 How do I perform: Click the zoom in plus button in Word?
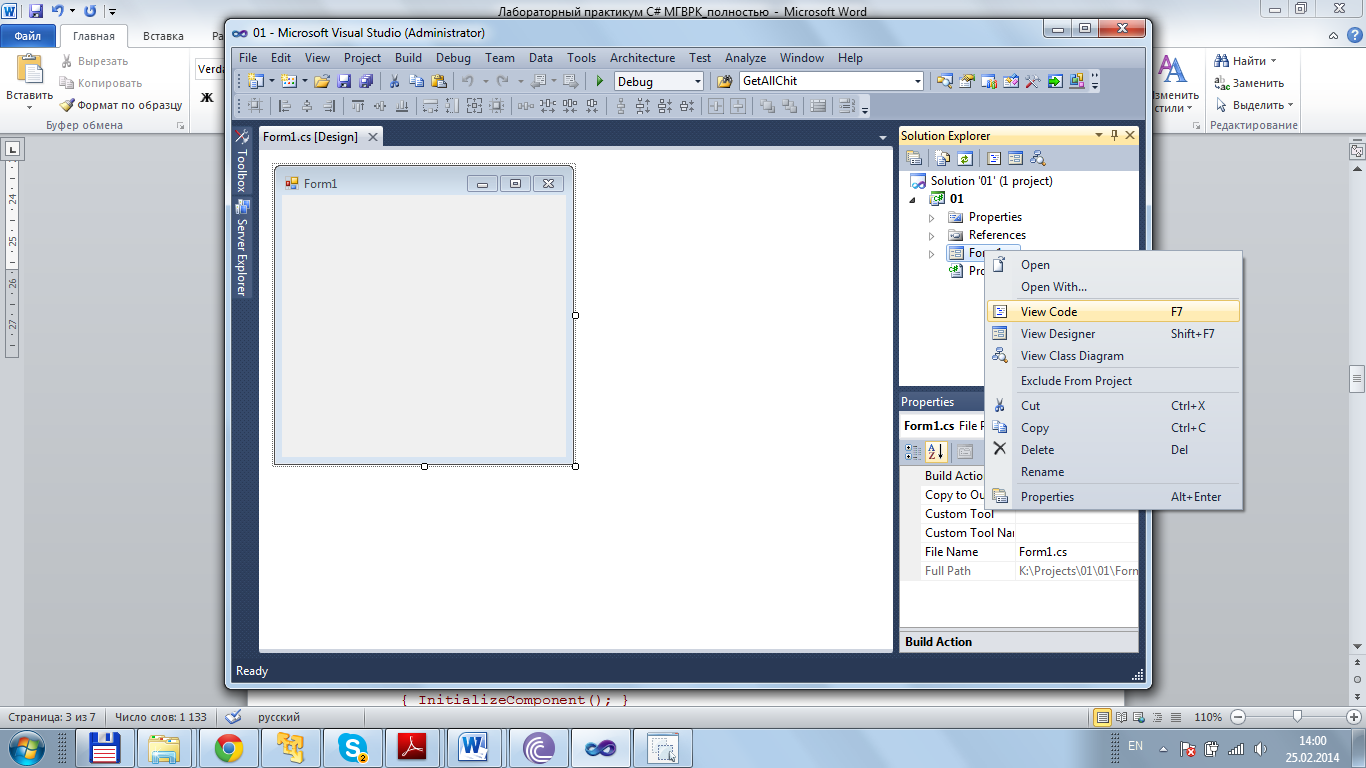pos(1353,717)
